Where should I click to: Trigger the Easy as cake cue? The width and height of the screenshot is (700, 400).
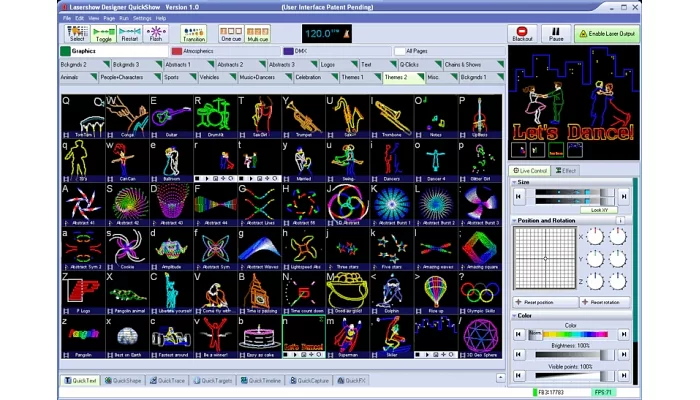(259, 337)
